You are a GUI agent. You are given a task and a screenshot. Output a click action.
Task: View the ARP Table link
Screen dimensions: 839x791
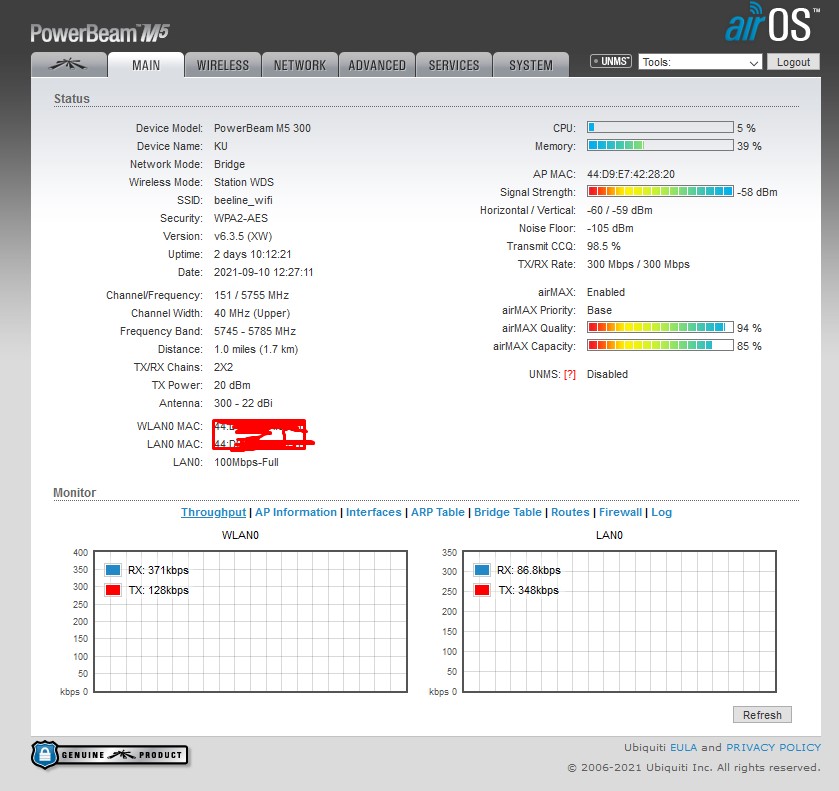438,512
